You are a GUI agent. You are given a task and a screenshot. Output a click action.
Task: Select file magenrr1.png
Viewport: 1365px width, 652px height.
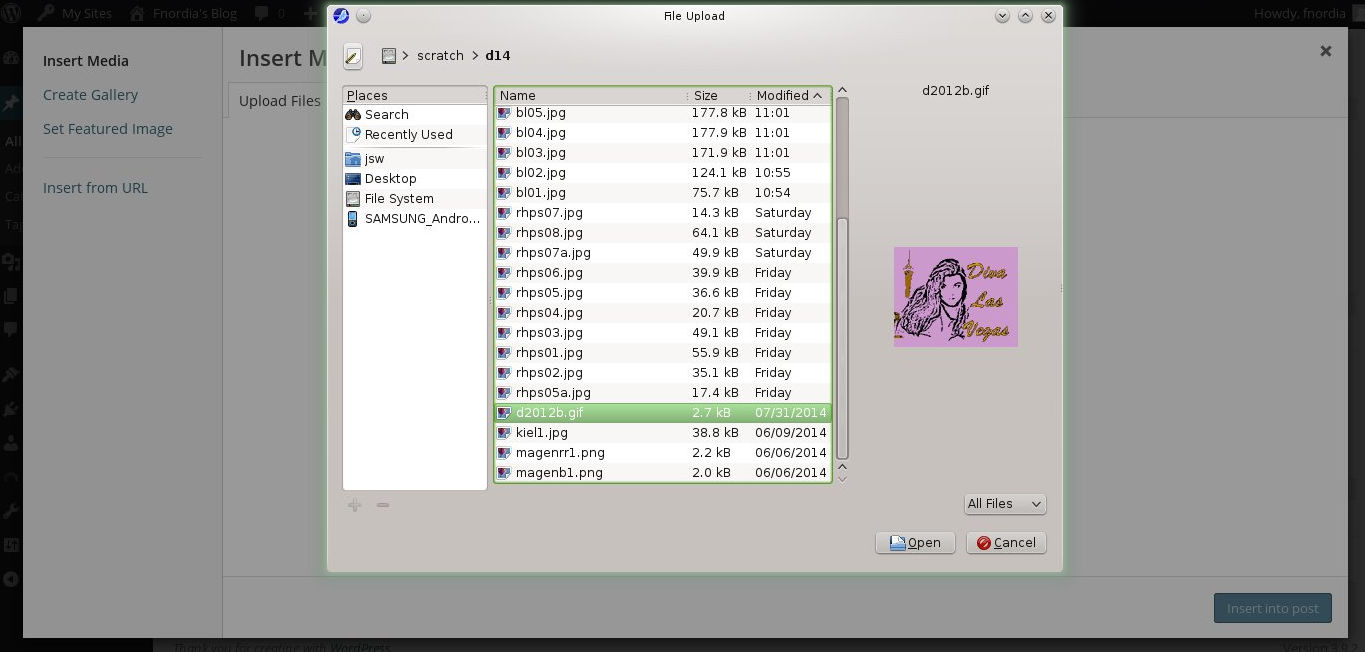(x=662, y=452)
